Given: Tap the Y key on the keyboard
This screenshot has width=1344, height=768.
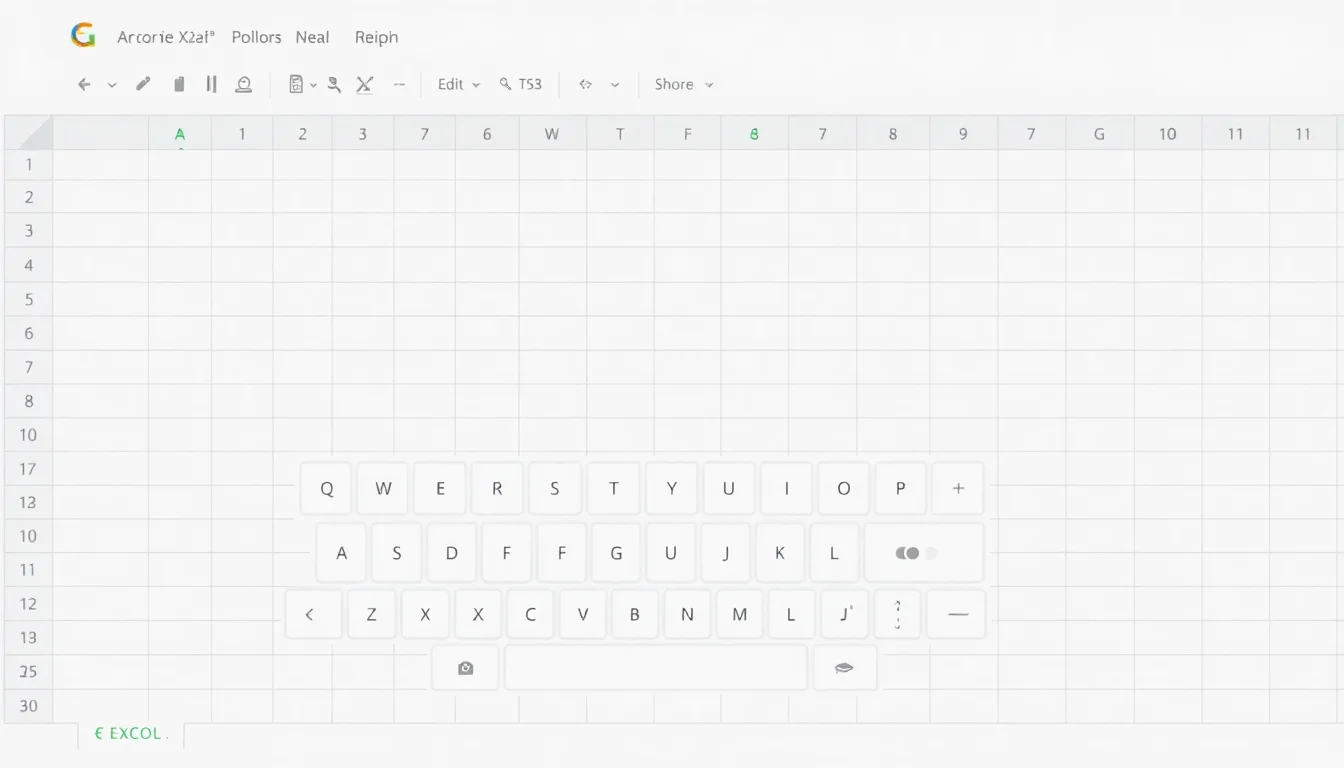Looking at the screenshot, I should pyautogui.click(x=671, y=489).
